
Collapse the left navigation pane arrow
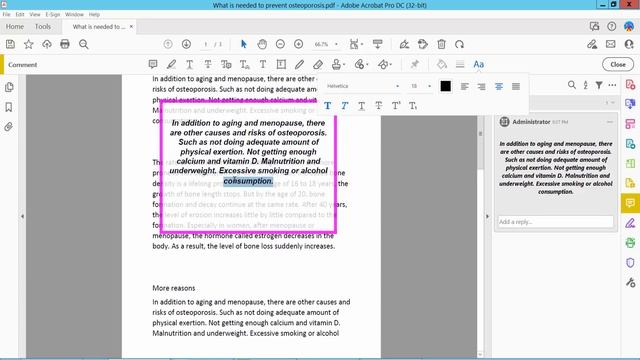pyautogui.click(x=22, y=216)
